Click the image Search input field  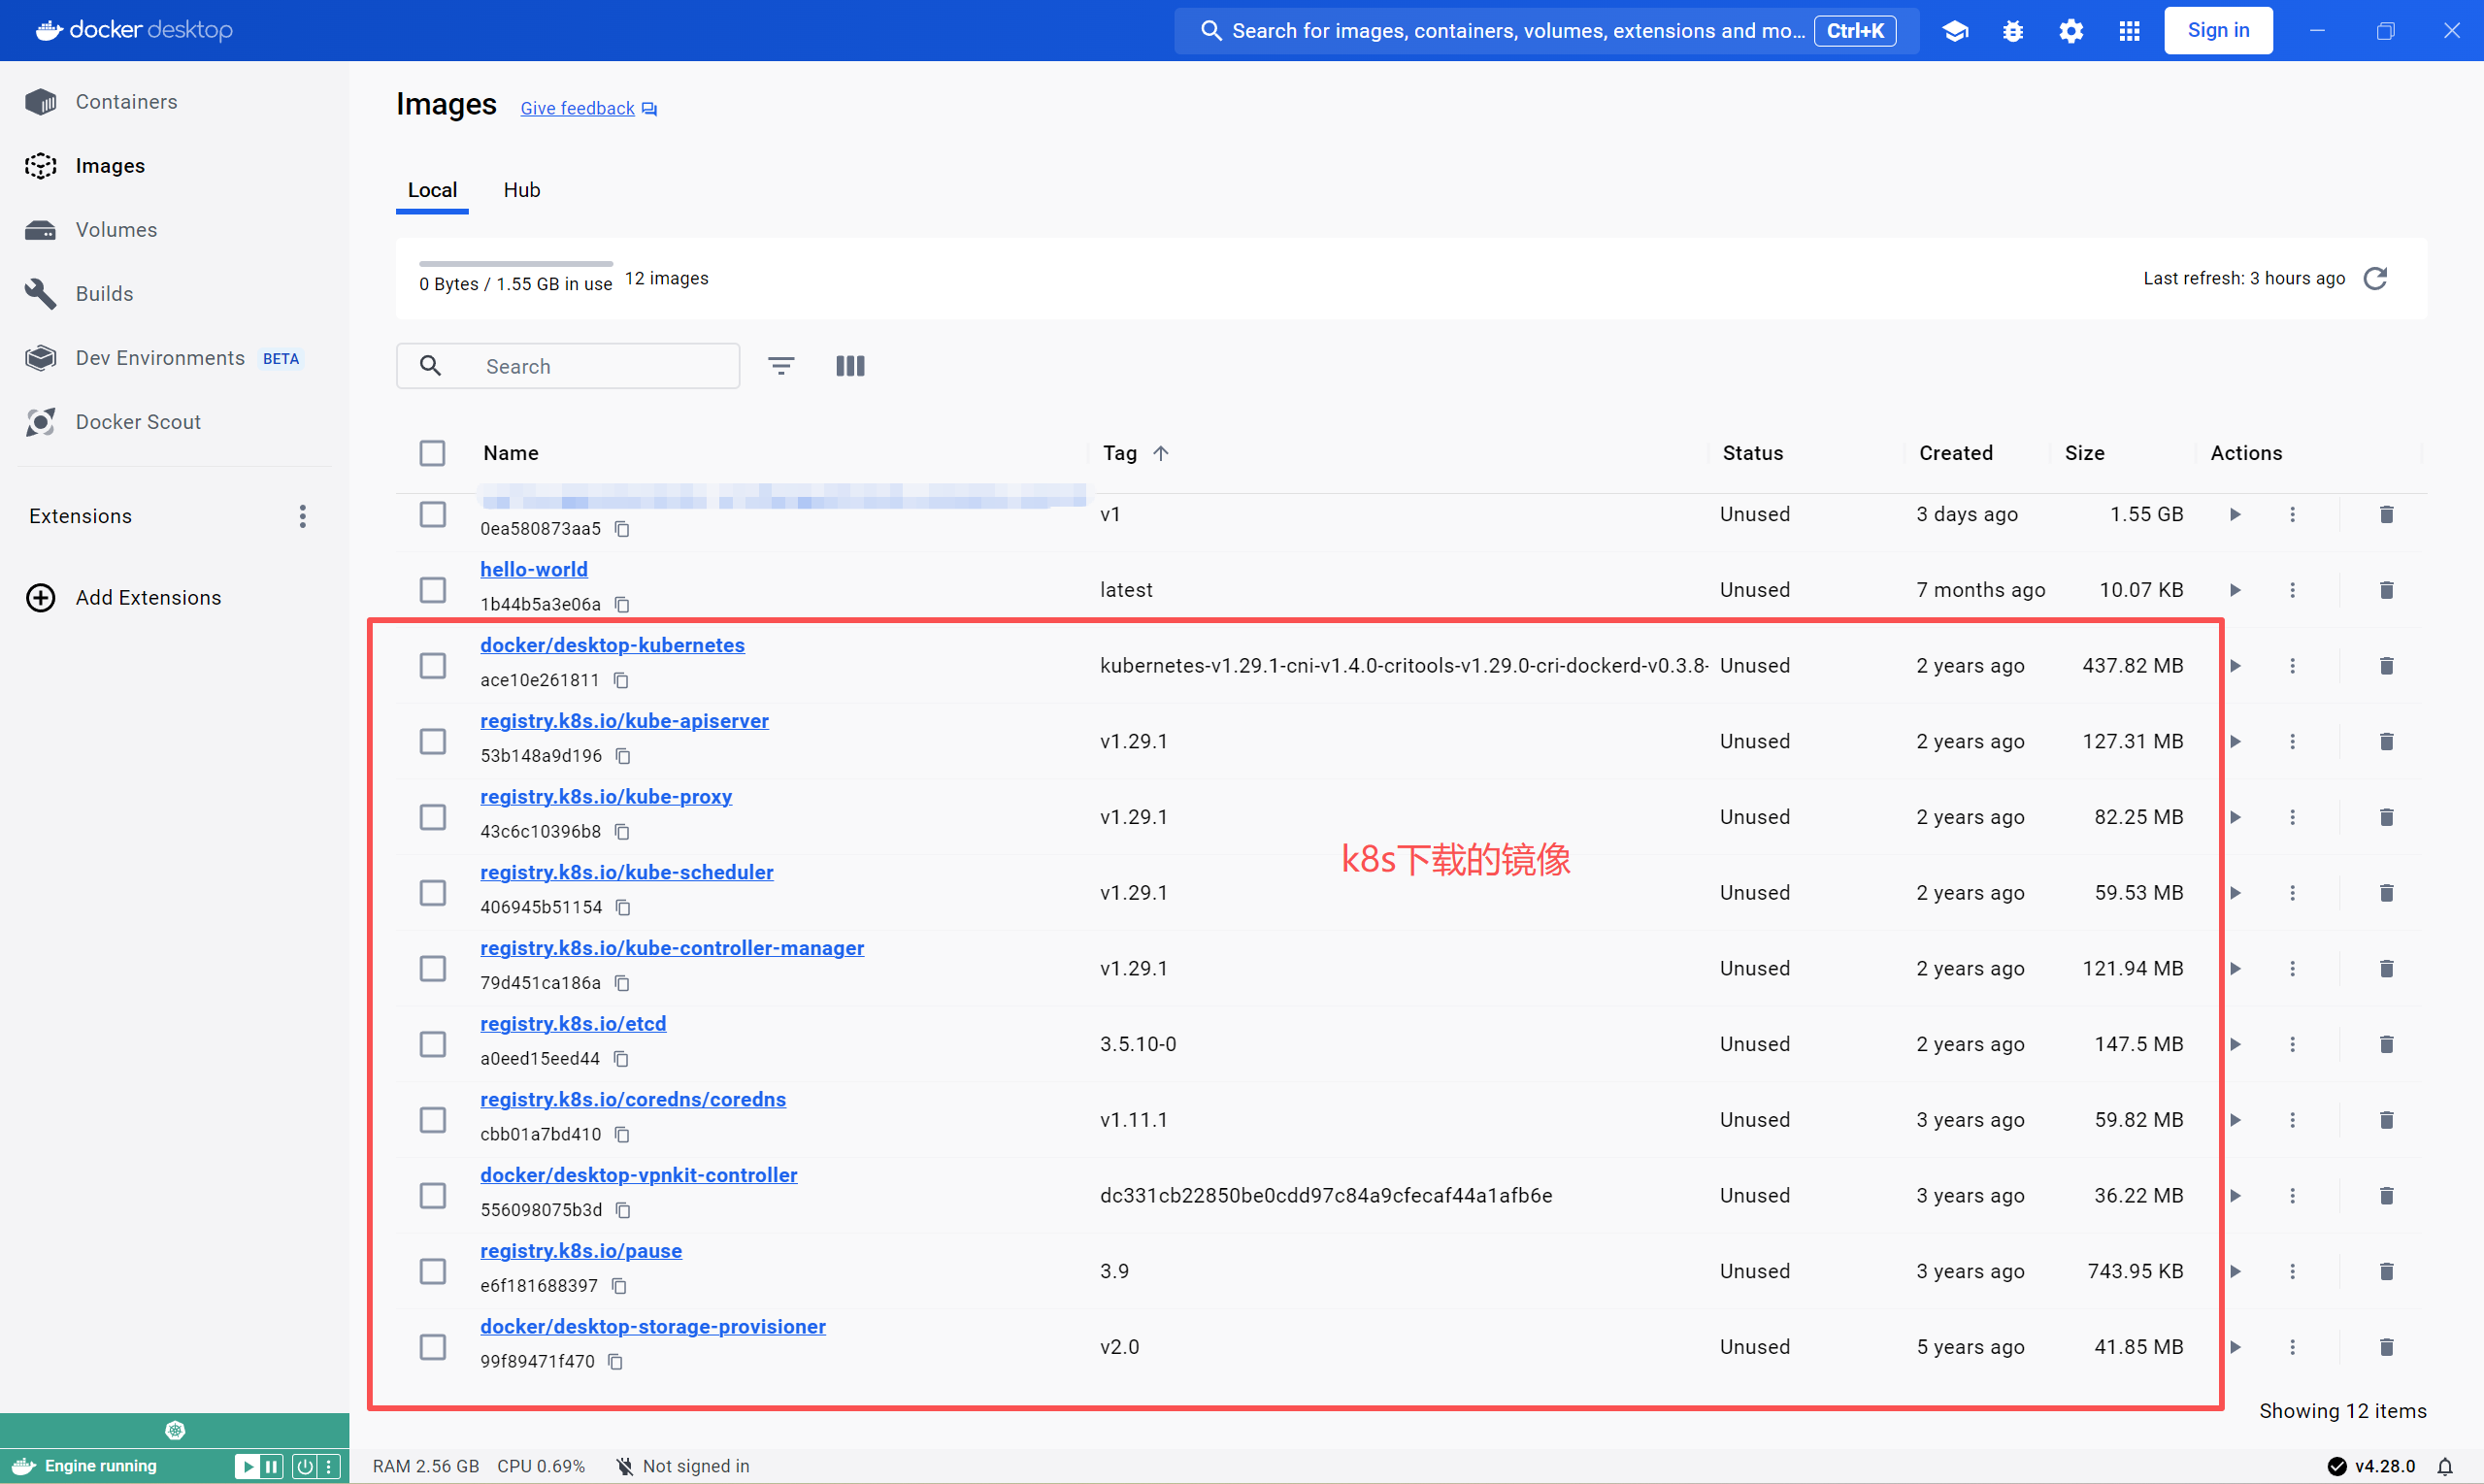pos(600,366)
